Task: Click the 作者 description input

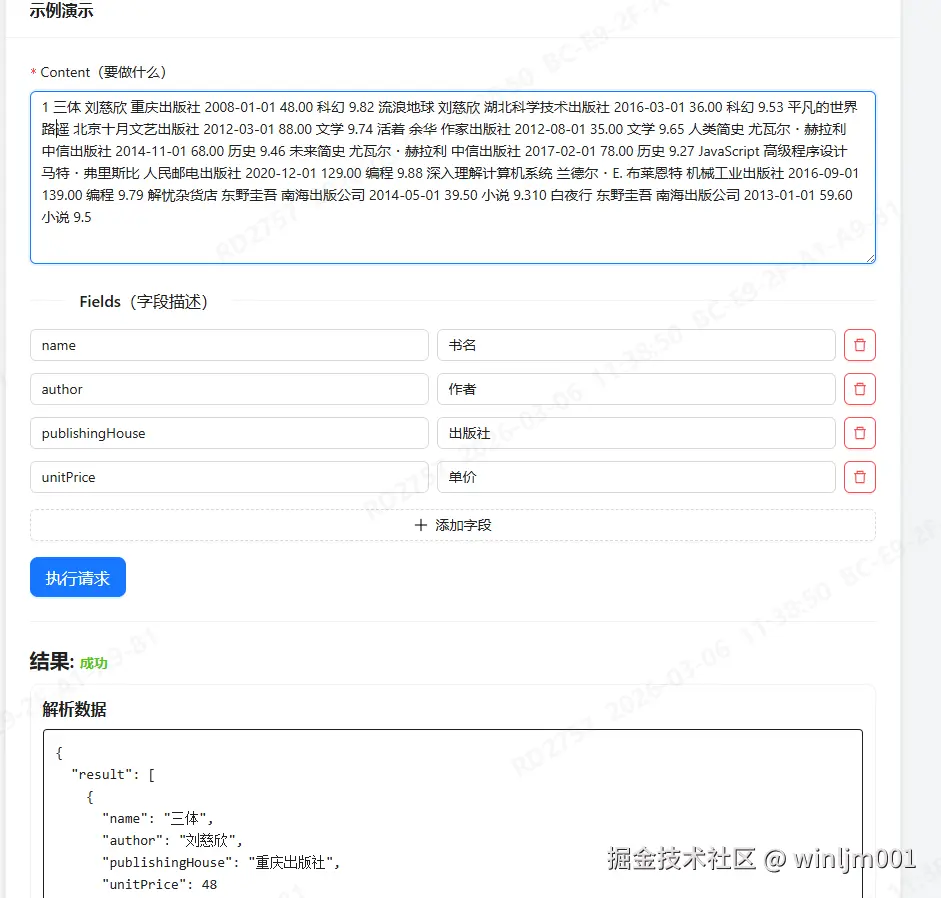Action: click(x=636, y=389)
